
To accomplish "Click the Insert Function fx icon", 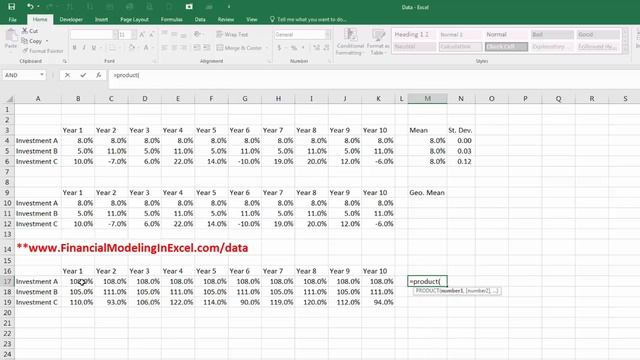I will (98, 75).
